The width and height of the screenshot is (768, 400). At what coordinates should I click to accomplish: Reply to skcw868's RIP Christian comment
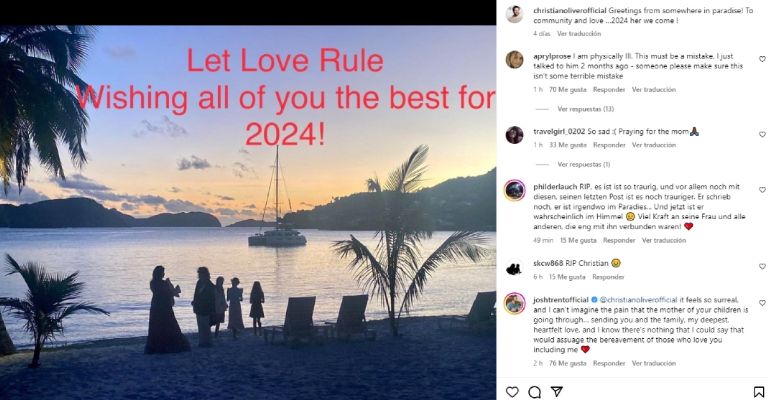[608, 277]
